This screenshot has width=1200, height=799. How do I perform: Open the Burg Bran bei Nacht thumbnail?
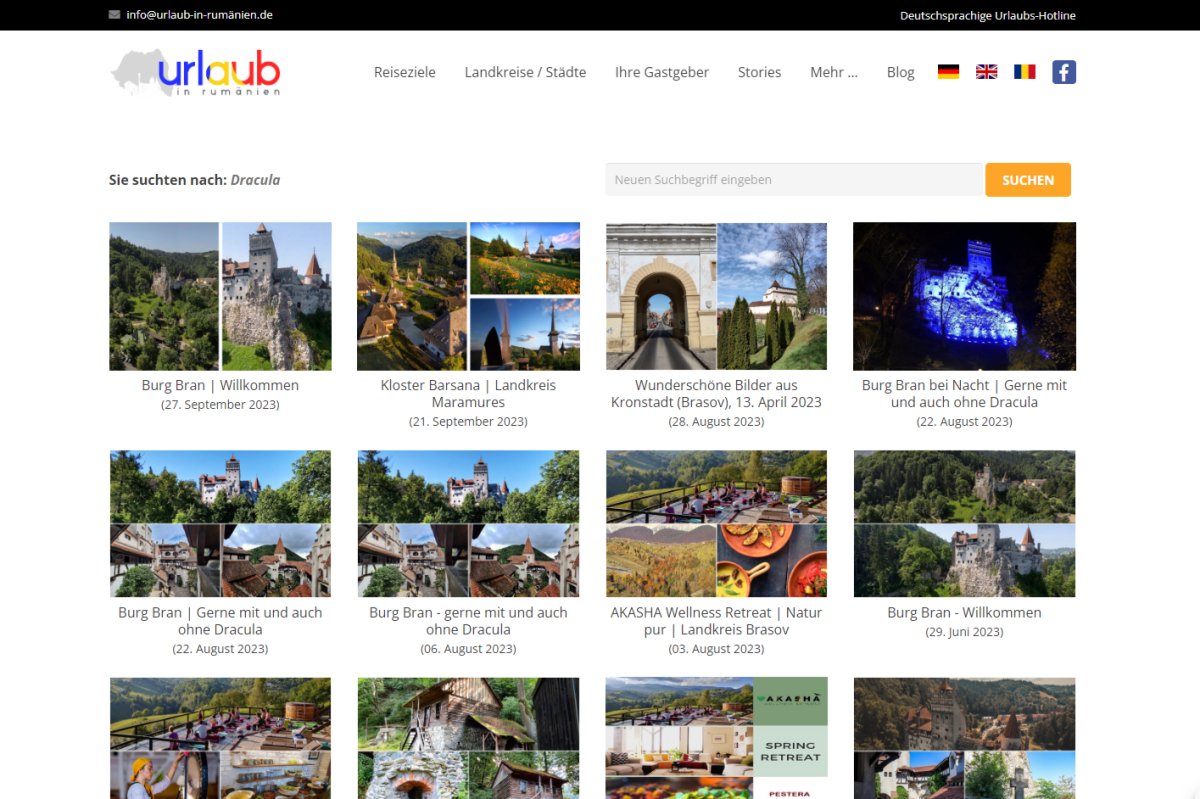[x=964, y=296]
